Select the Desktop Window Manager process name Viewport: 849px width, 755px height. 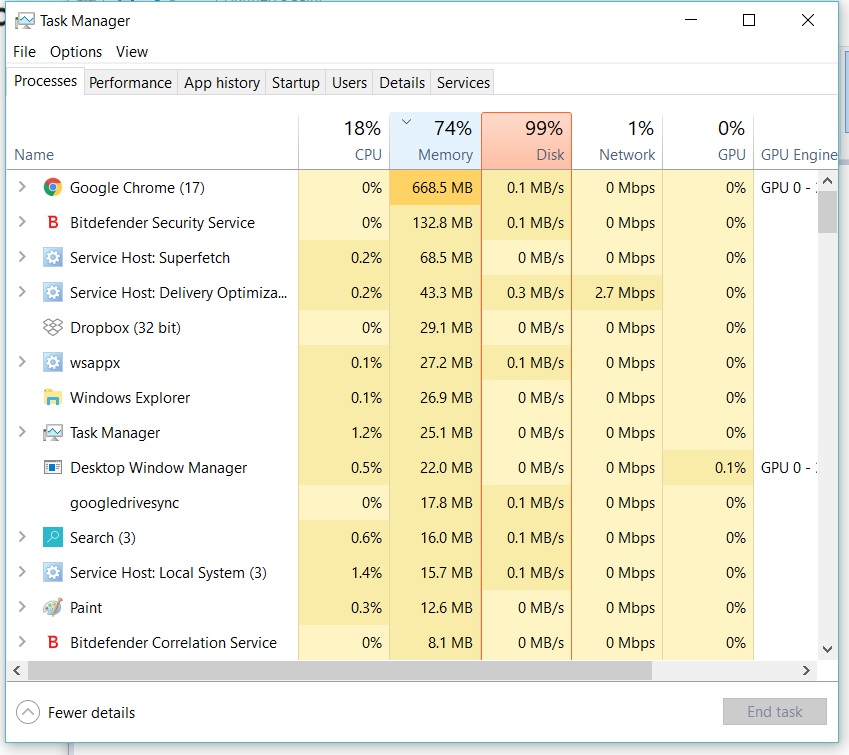tap(159, 467)
